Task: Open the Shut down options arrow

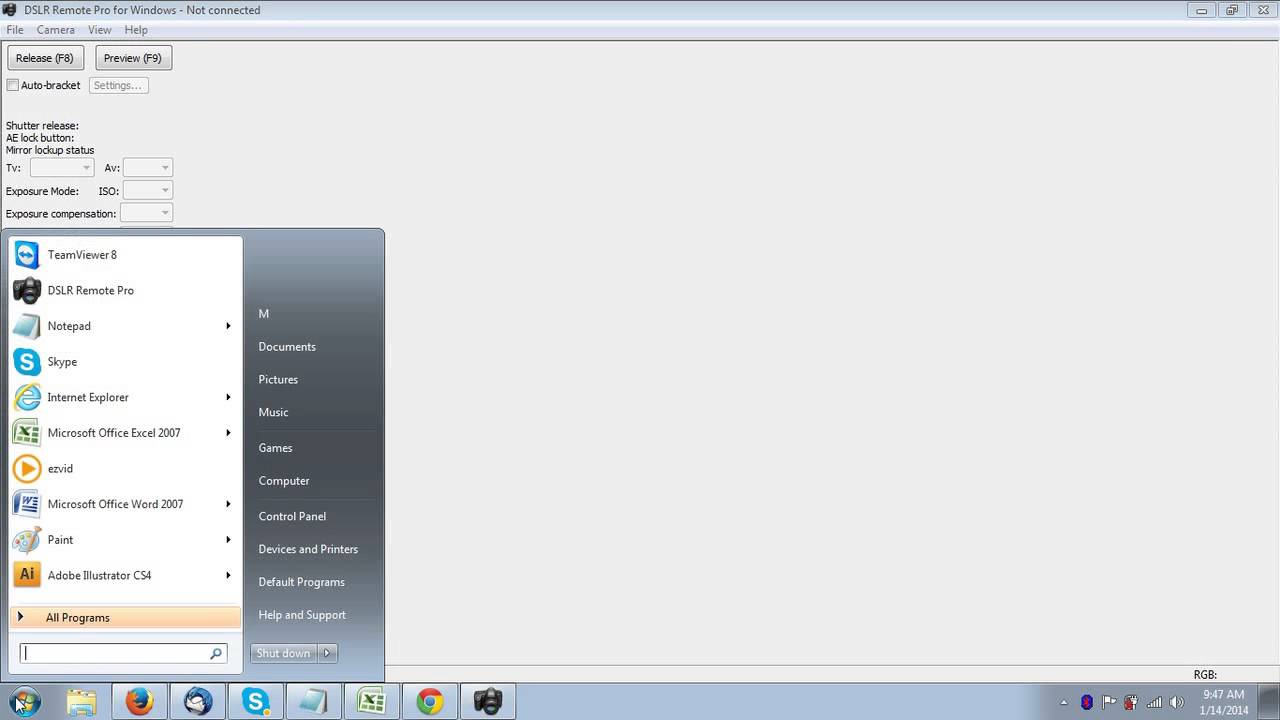Action: click(x=327, y=653)
